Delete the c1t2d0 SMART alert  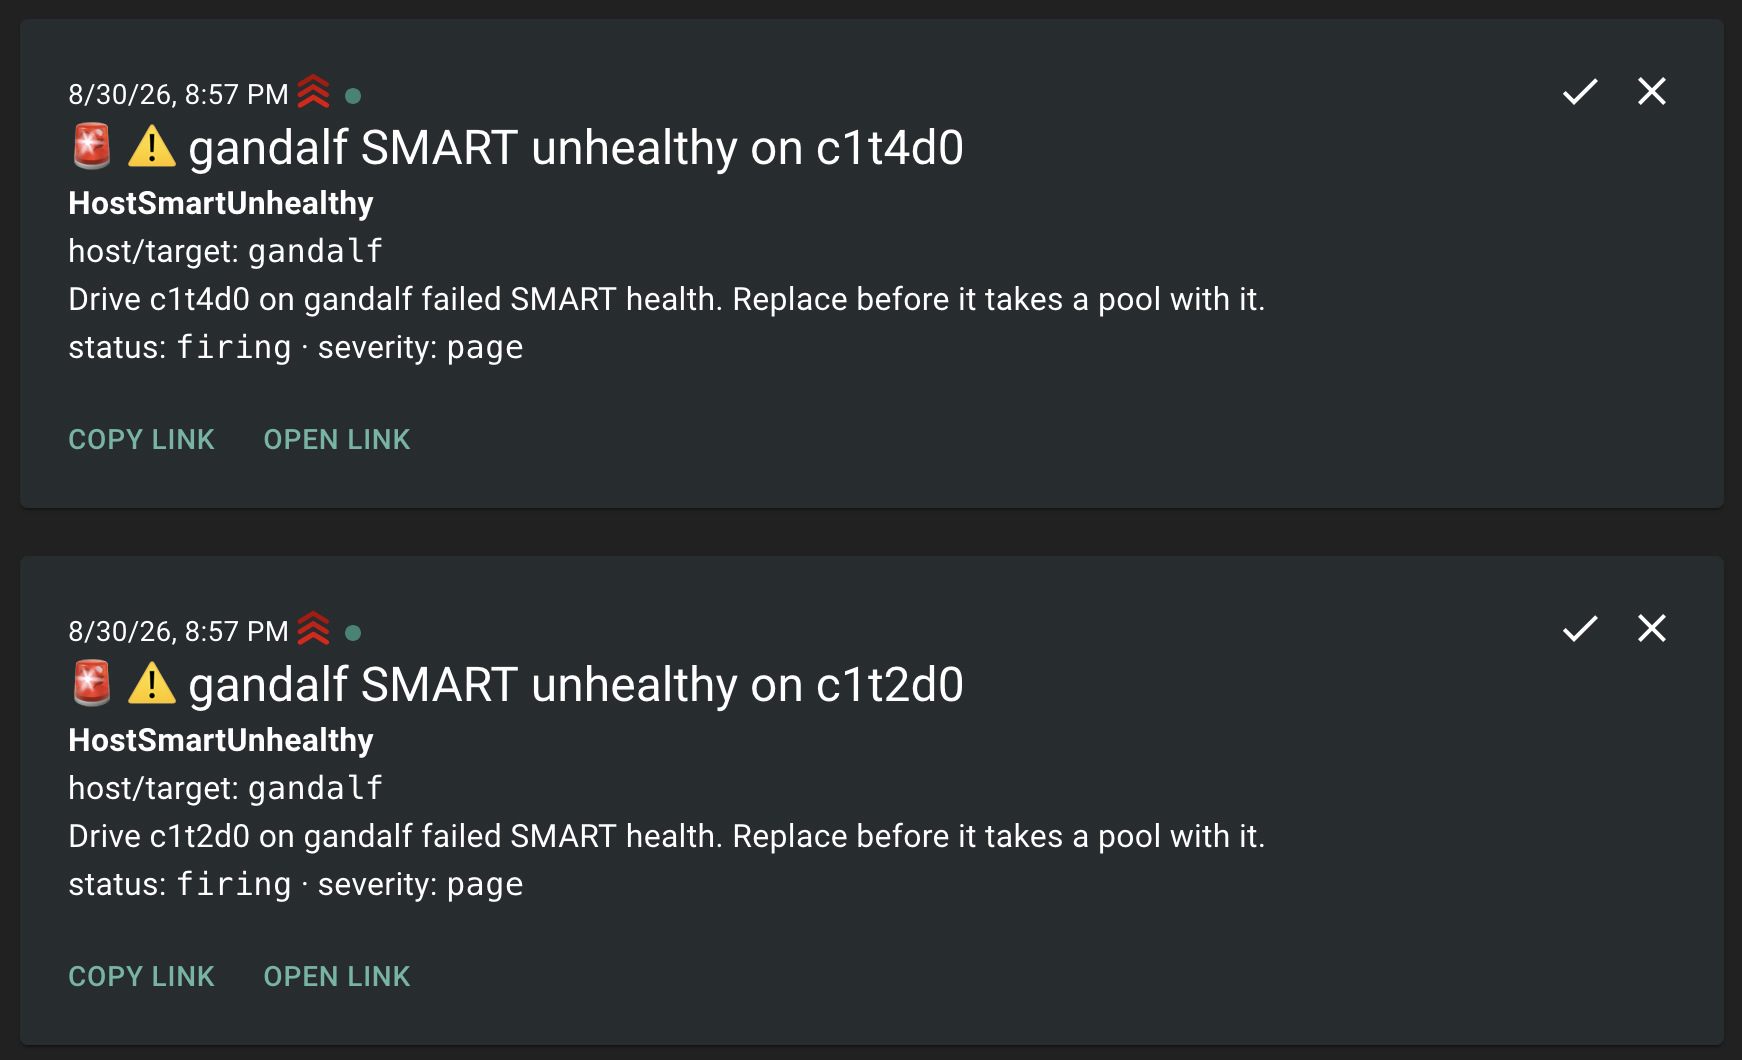point(1652,628)
